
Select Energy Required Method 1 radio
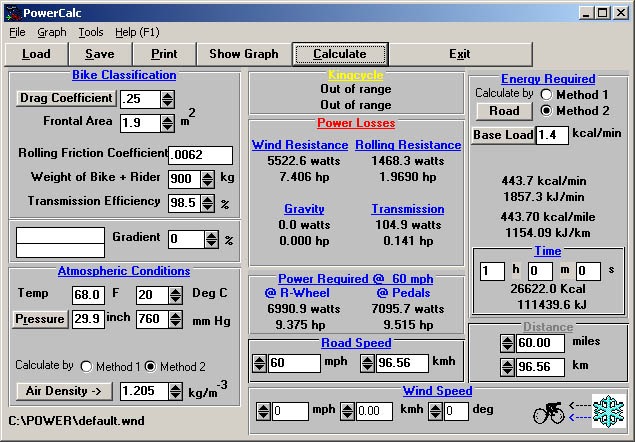(546, 95)
